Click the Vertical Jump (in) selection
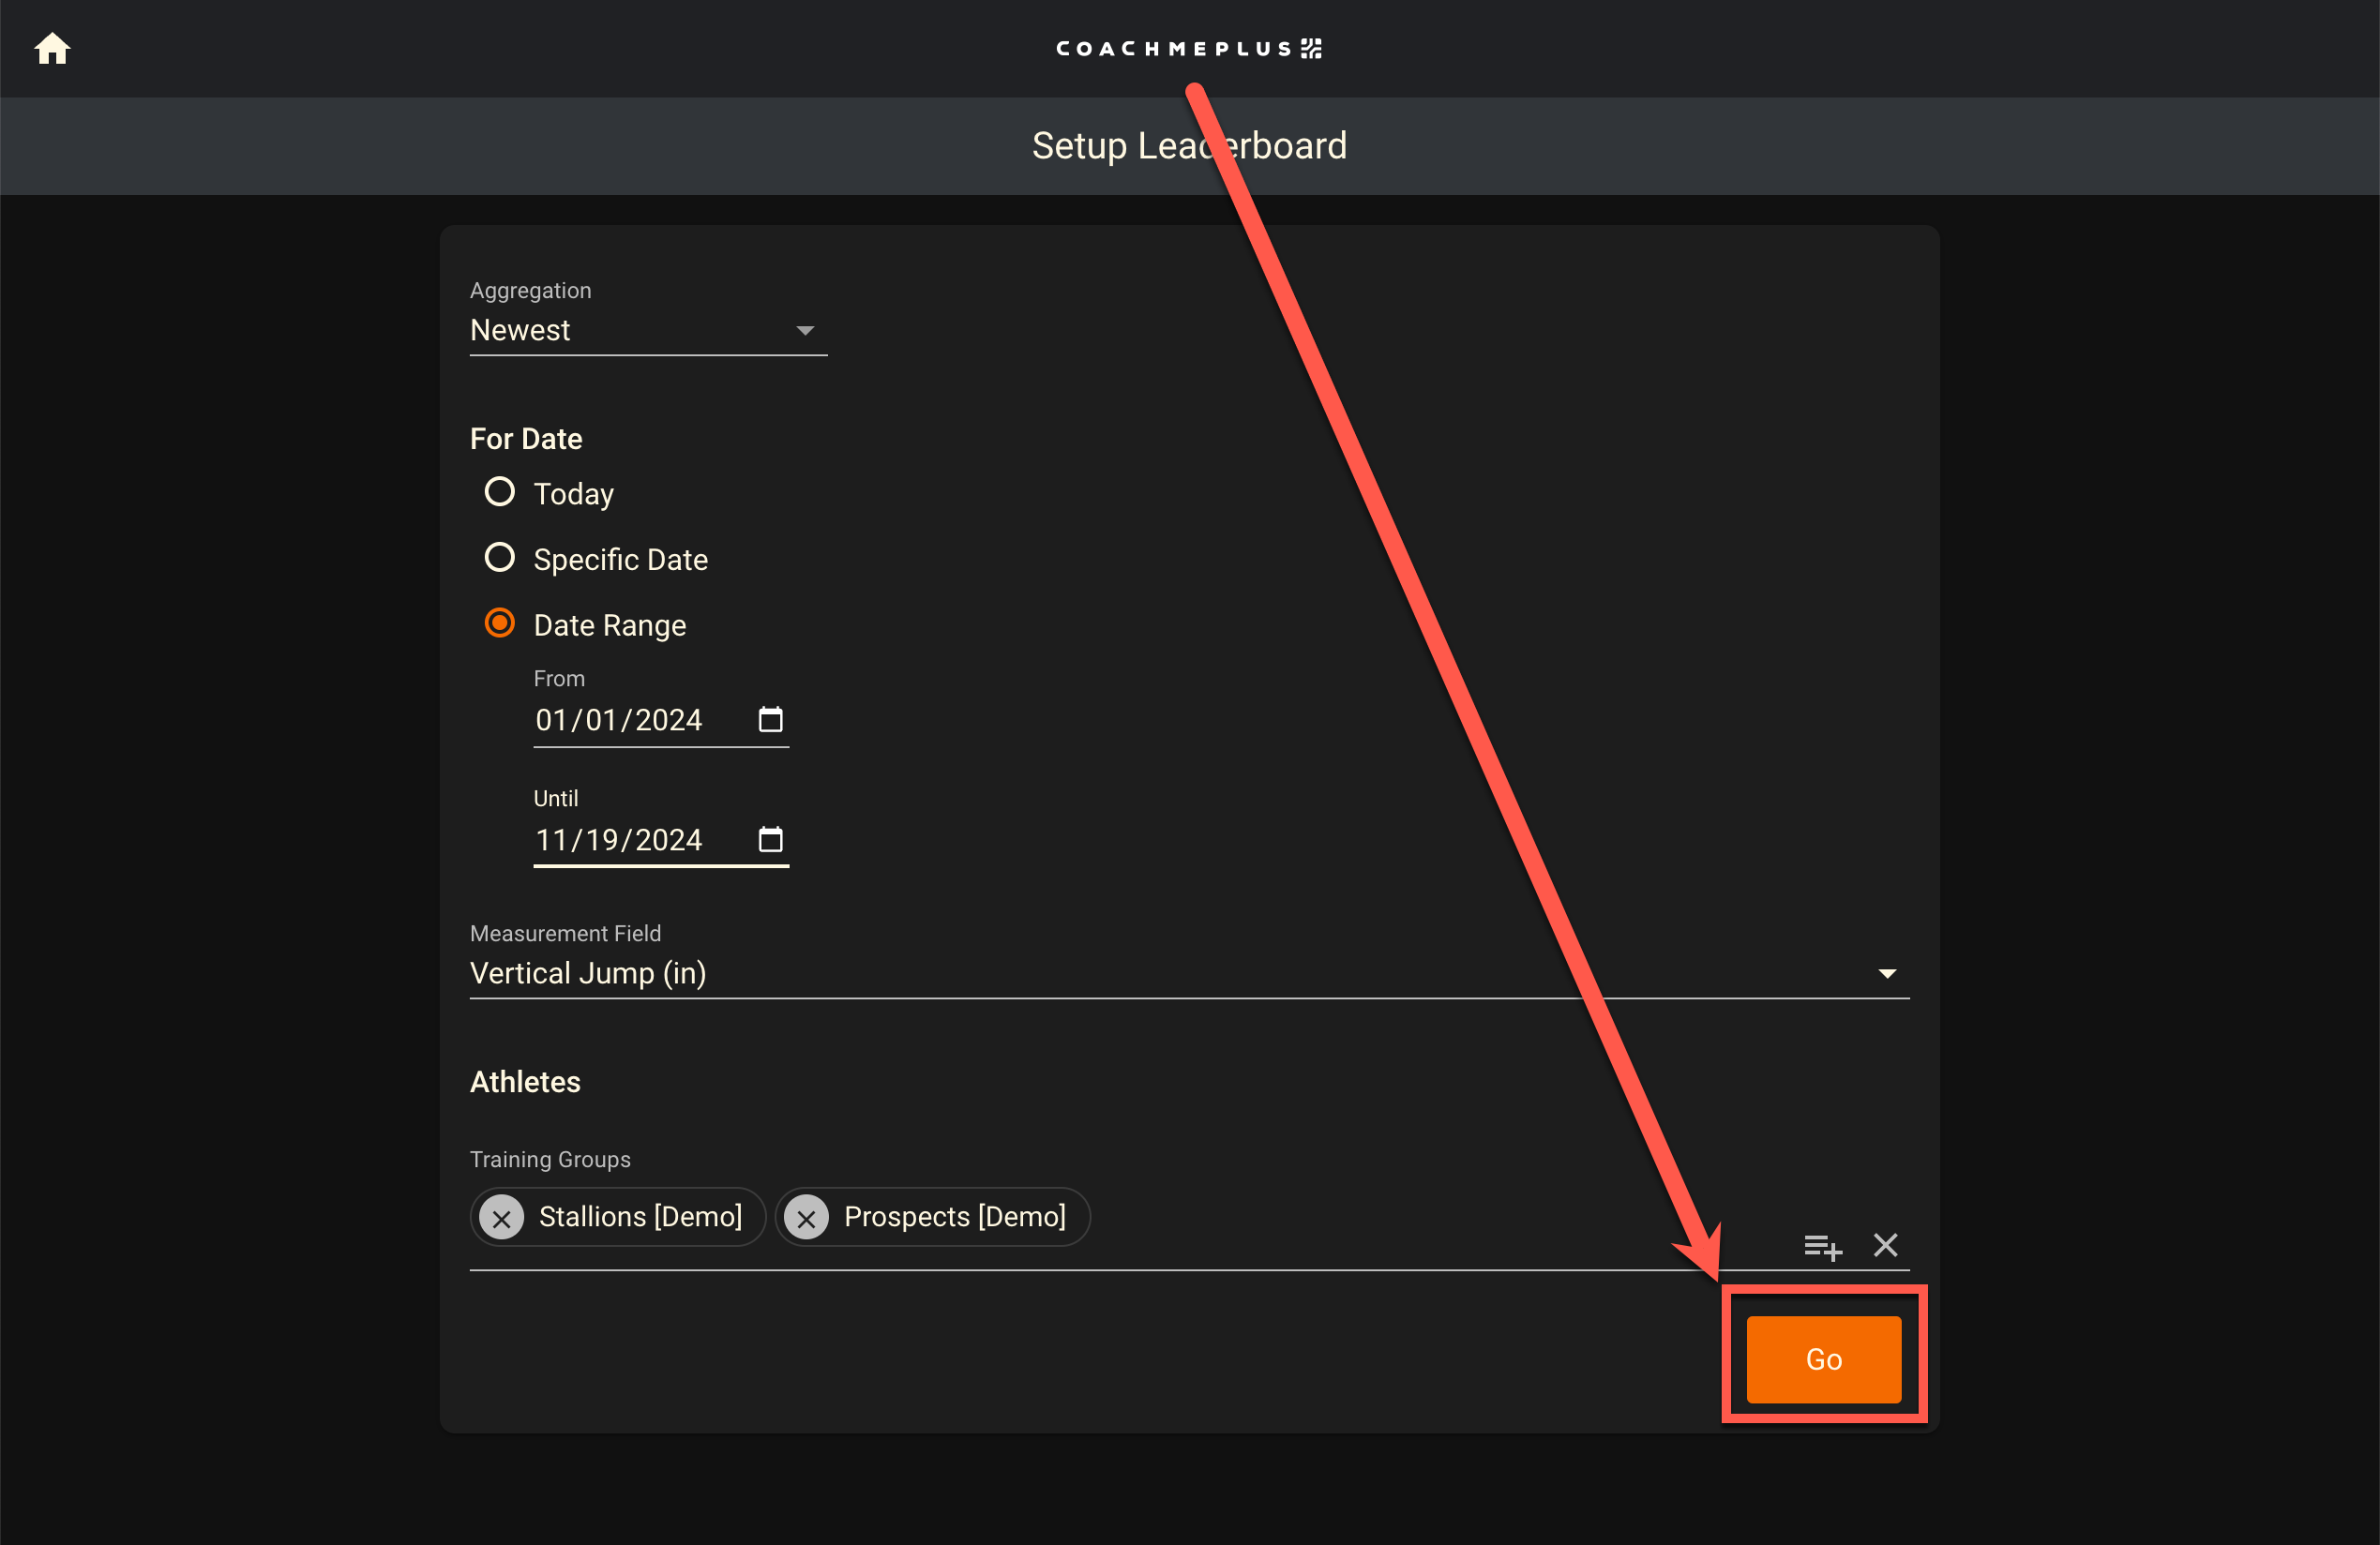This screenshot has width=2380, height=1545. (588, 973)
